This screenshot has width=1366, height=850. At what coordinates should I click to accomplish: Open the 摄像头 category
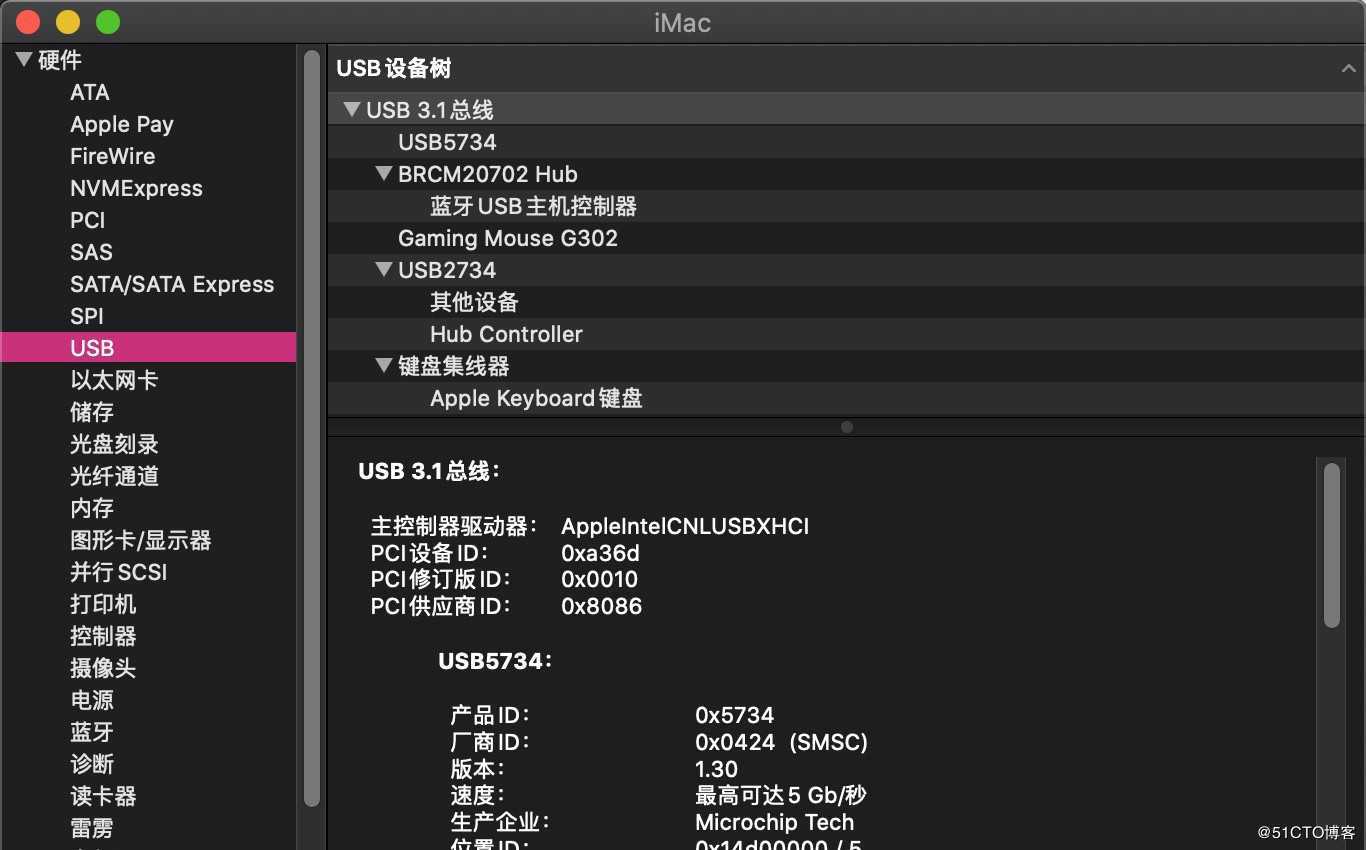(x=103, y=668)
